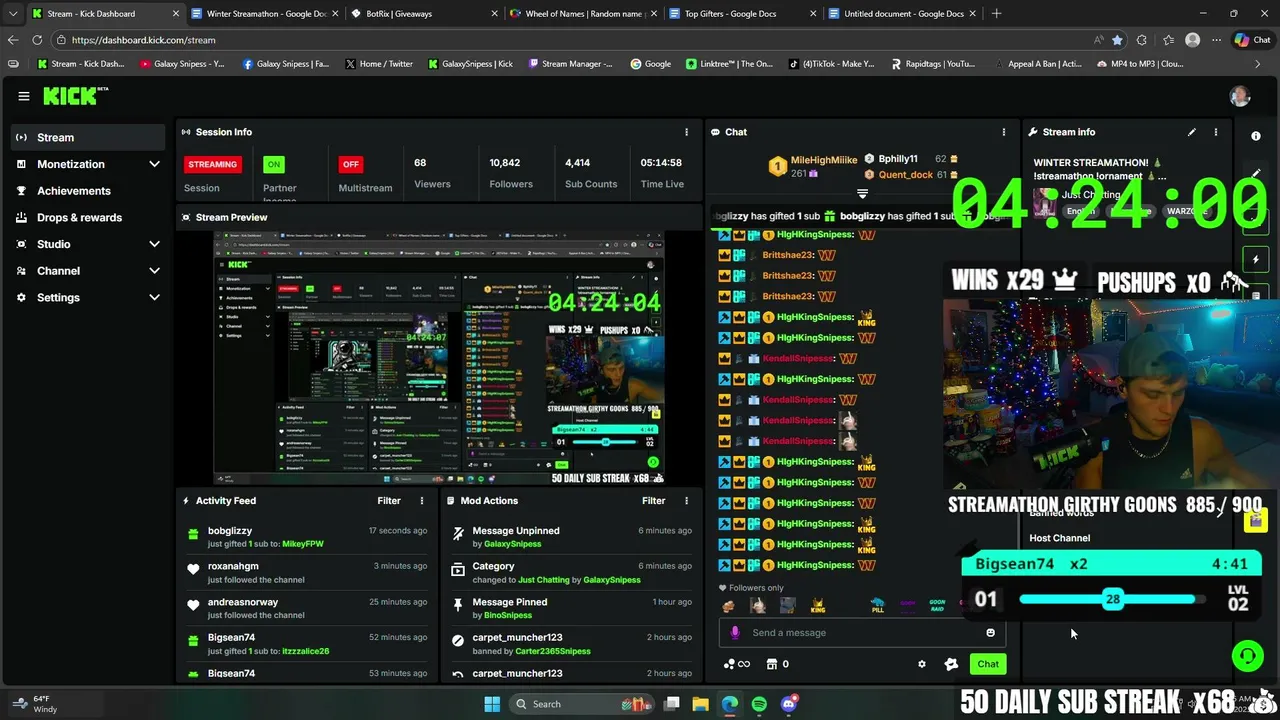The width and height of the screenshot is (1280, 720).
Task: Click the Windows Start button
Action: pyautogui.click(x=492, y=704)
